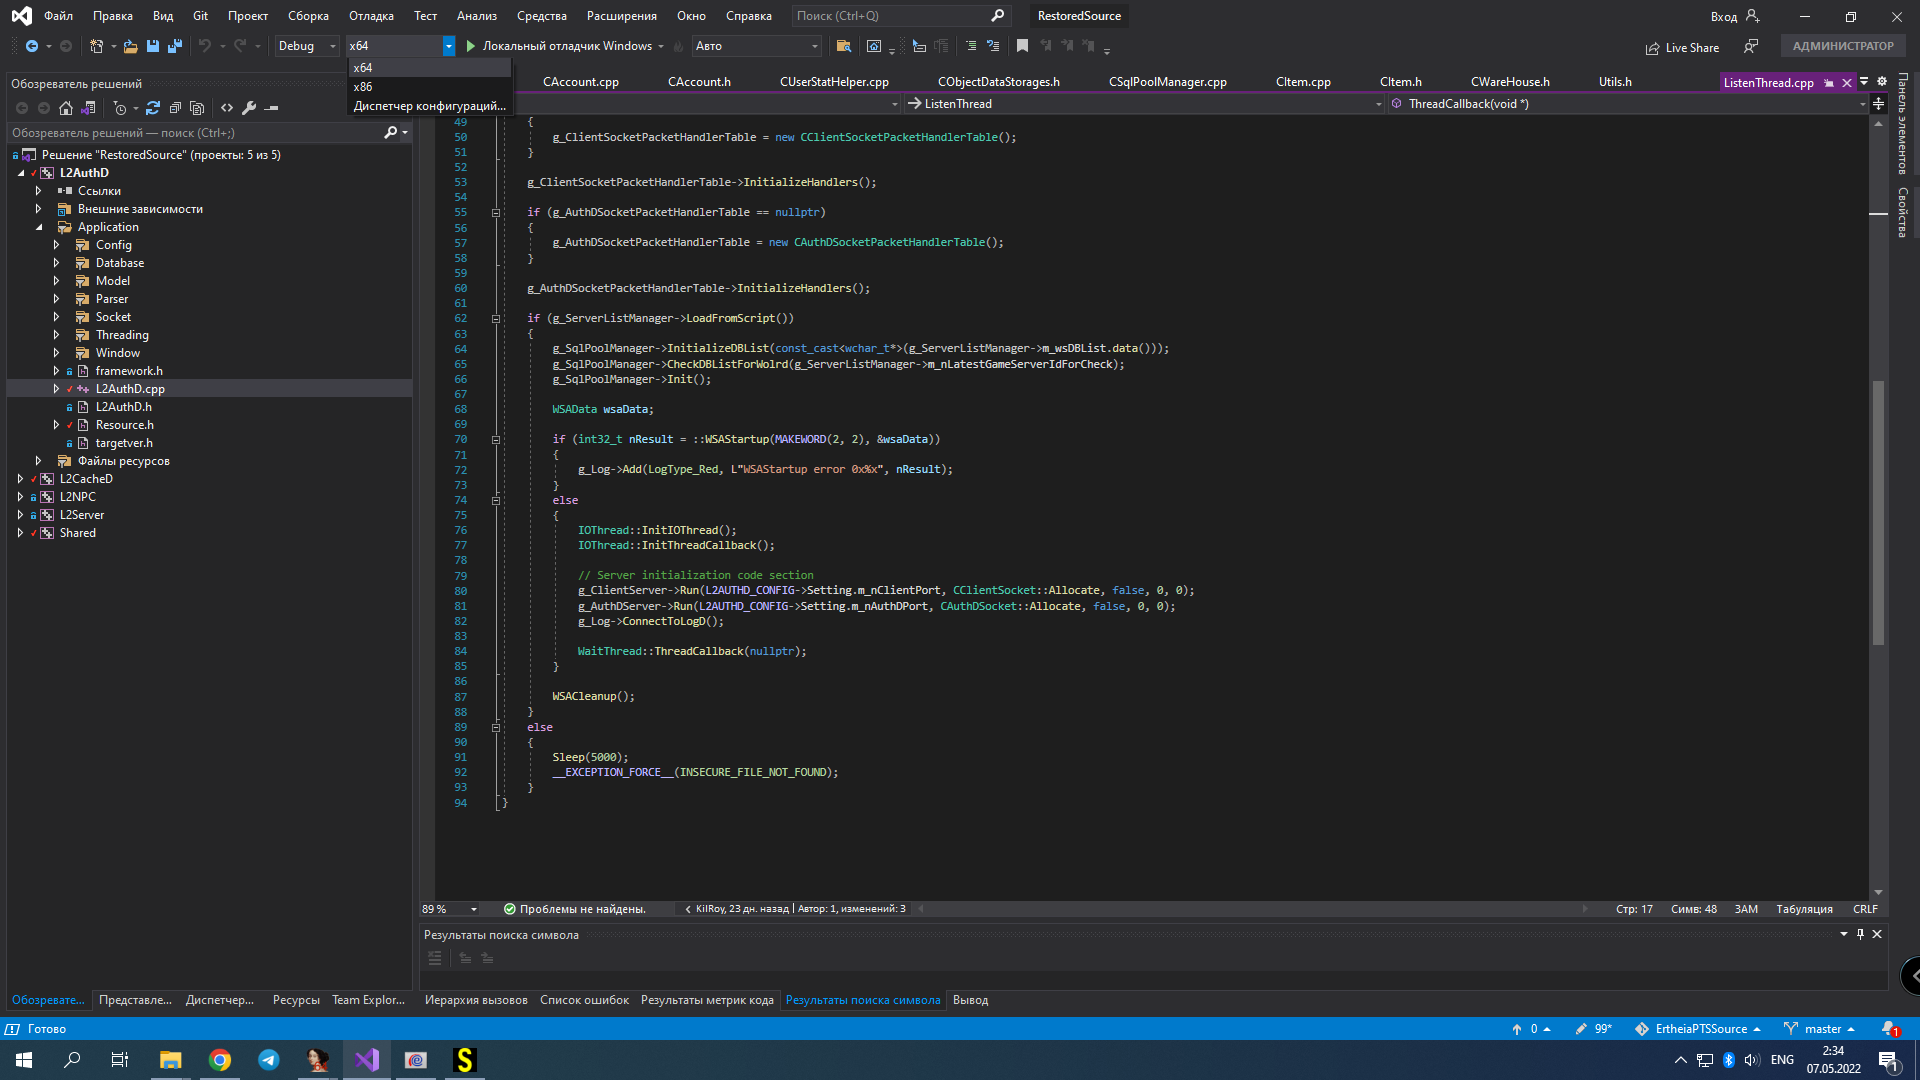Click the Save All icon
Image resolution: width=1920 pixels, height=1080 pixels.
(175, 46)
